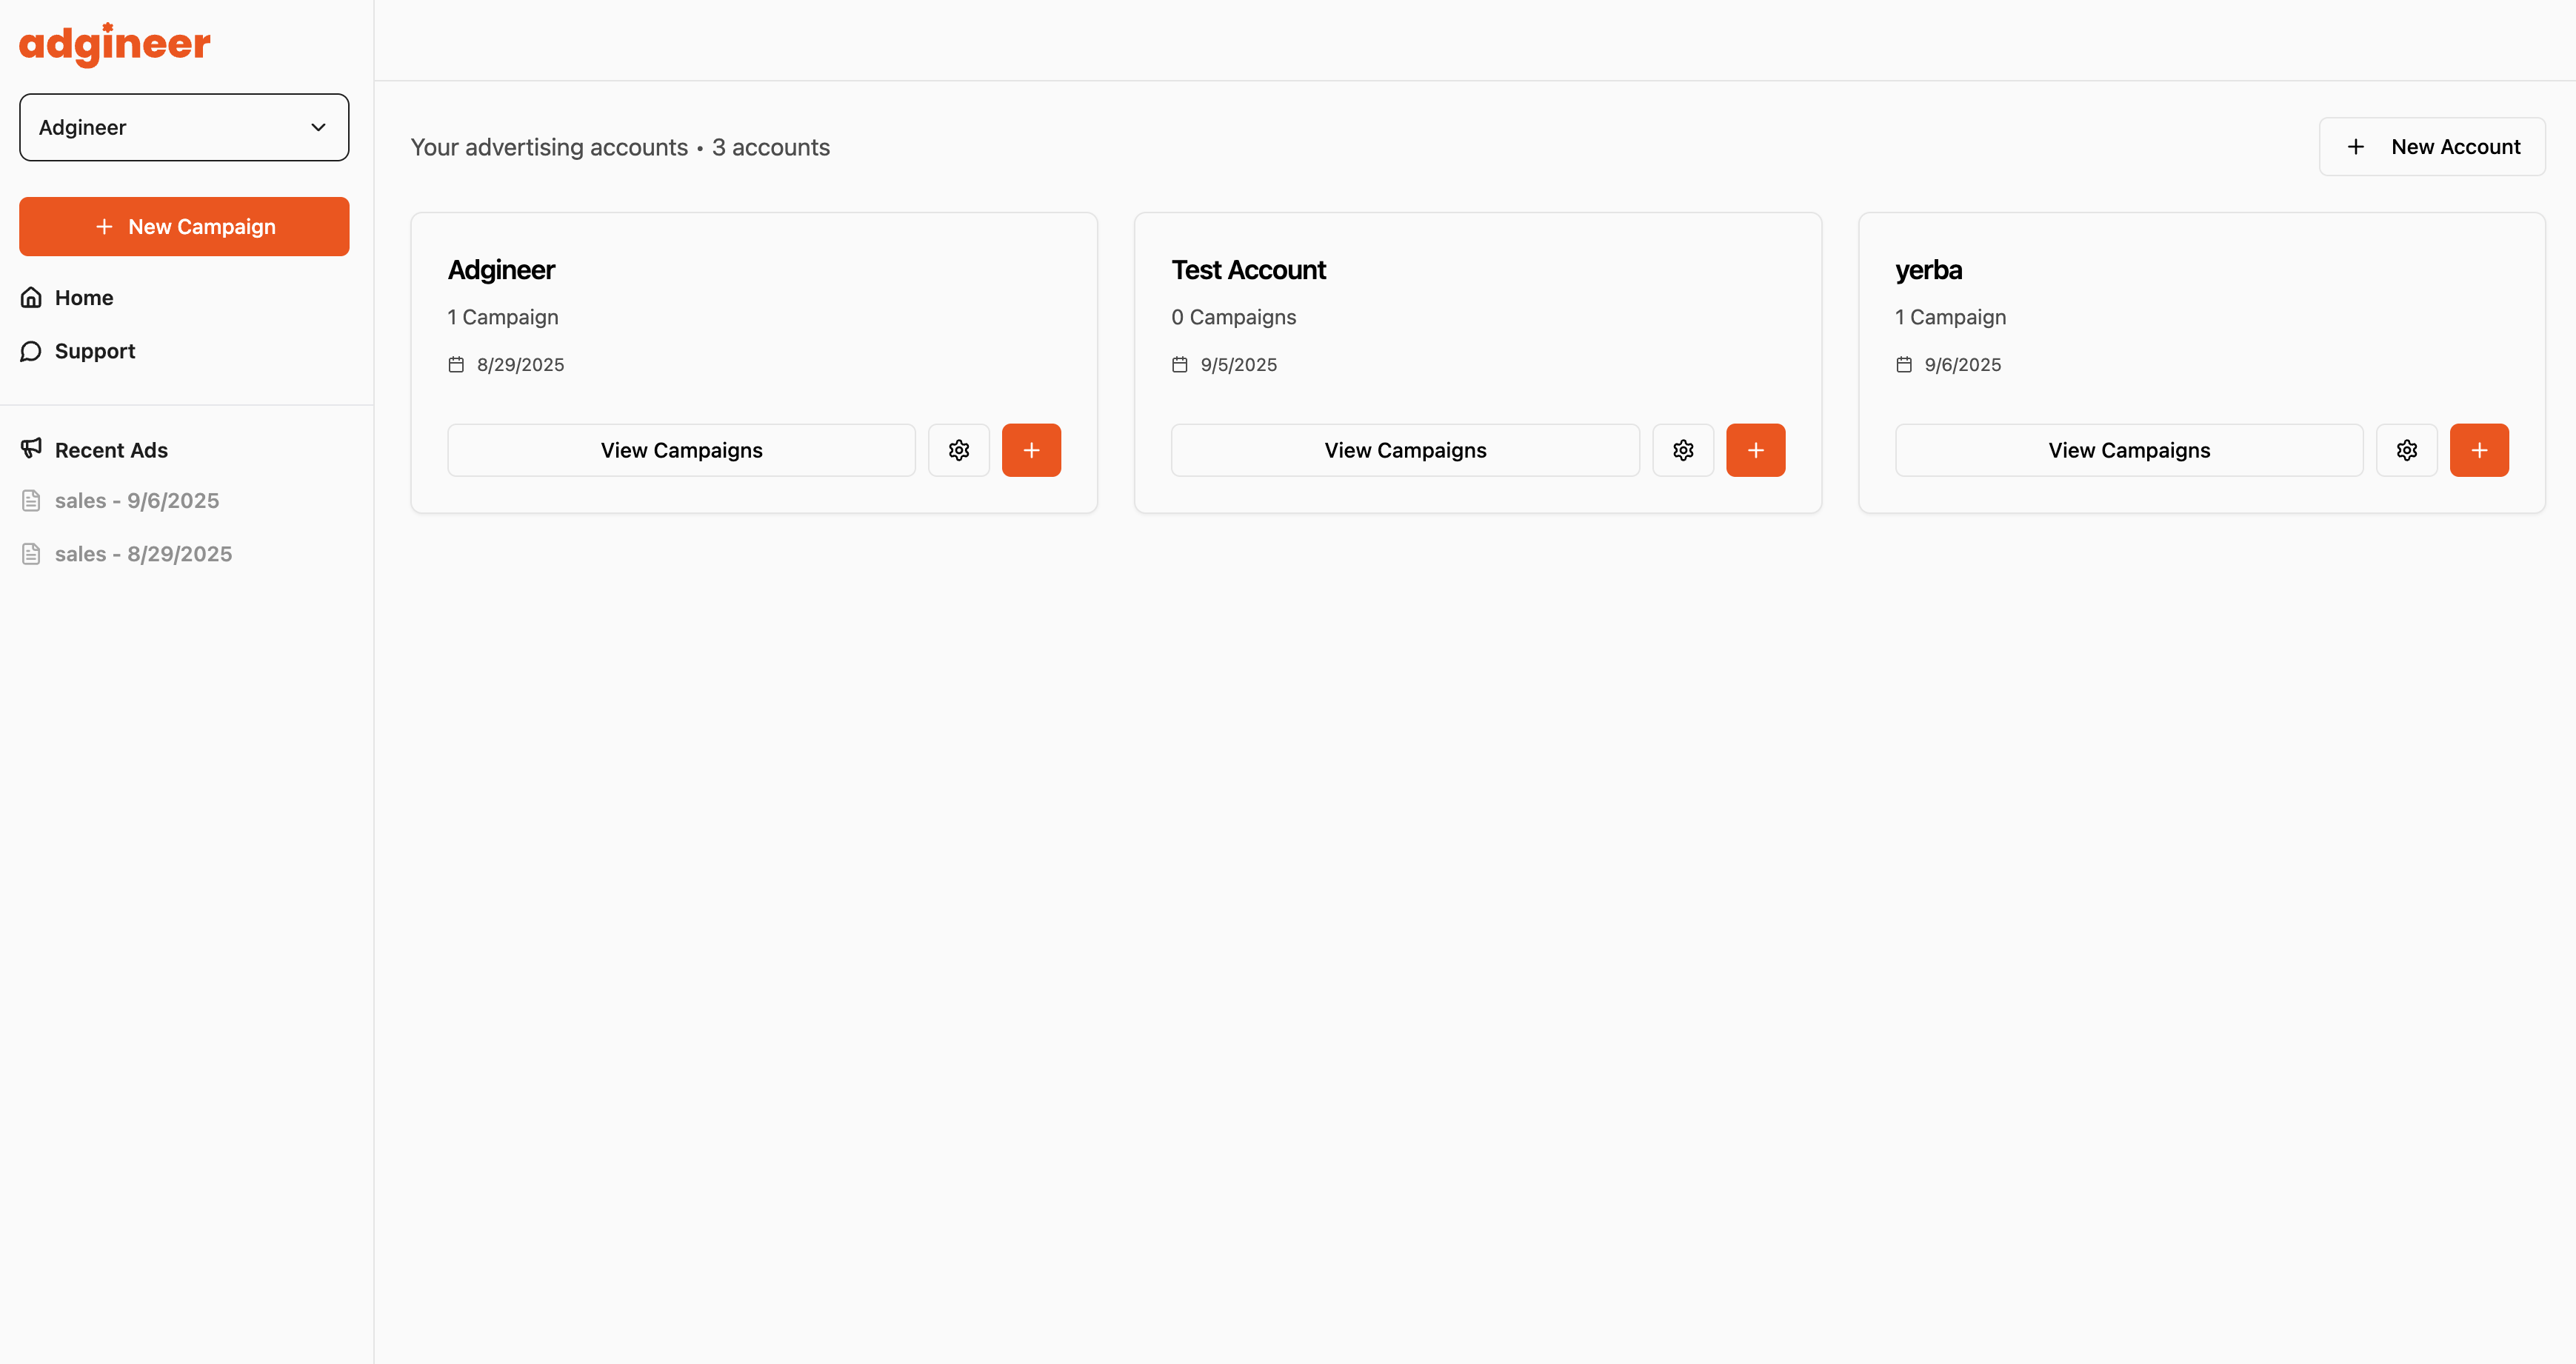Viewport: 2576px width, 1364px height.
Task: Open settings gear for yerba account
Action: coord(2406,450)
